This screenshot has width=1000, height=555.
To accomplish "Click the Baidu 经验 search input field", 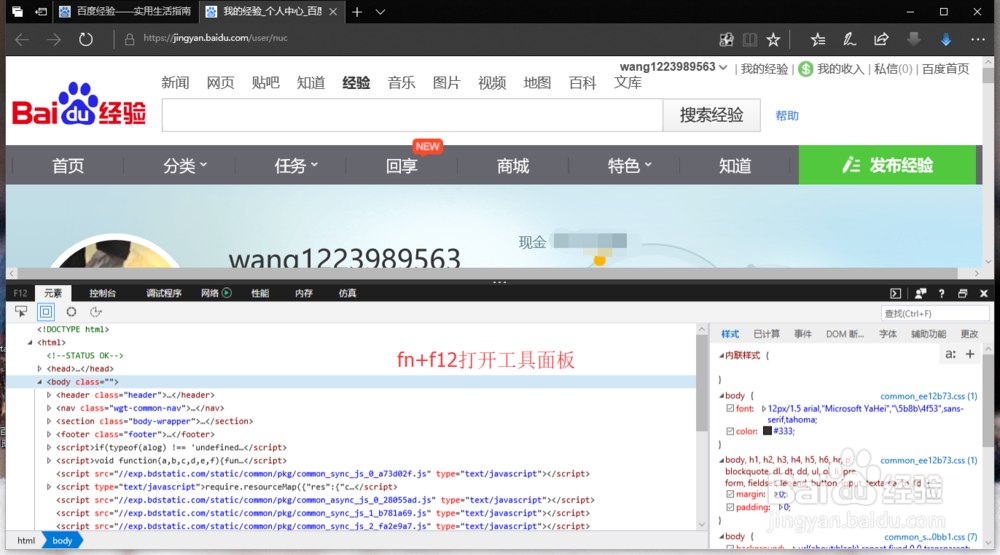I will click(x=413, y=115).
